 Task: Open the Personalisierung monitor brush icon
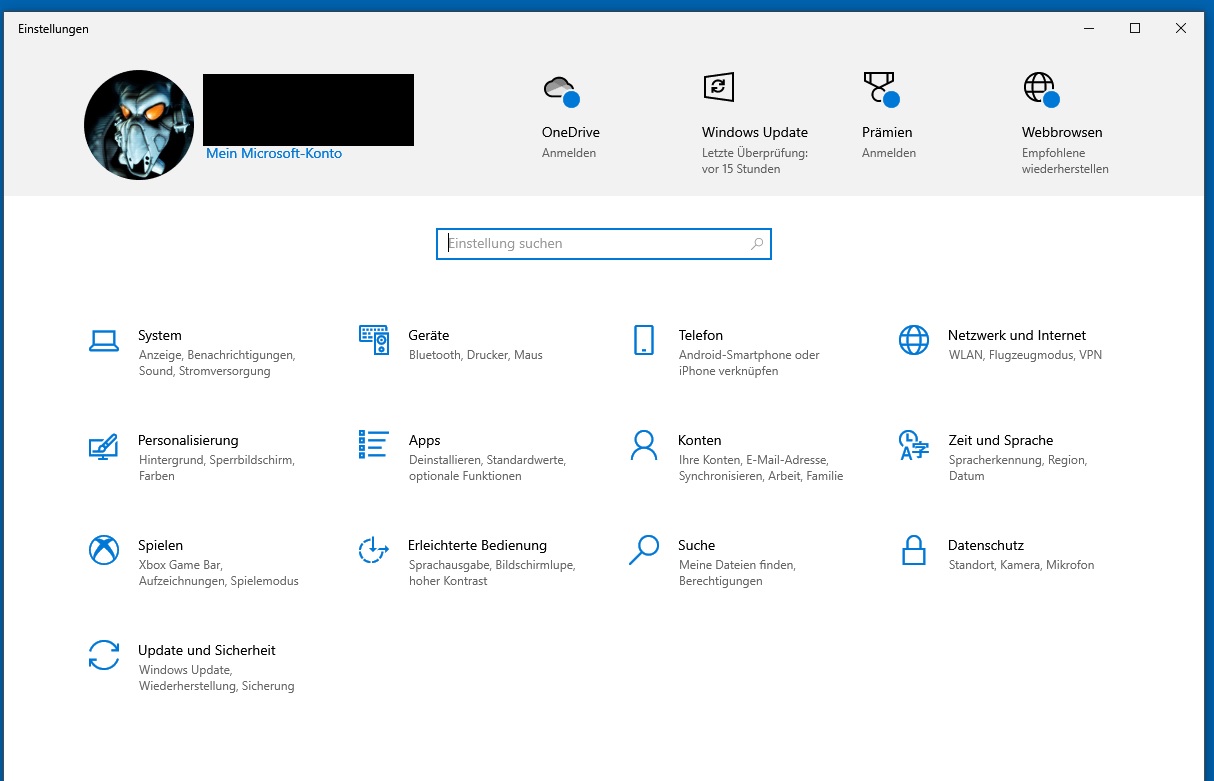104,445
